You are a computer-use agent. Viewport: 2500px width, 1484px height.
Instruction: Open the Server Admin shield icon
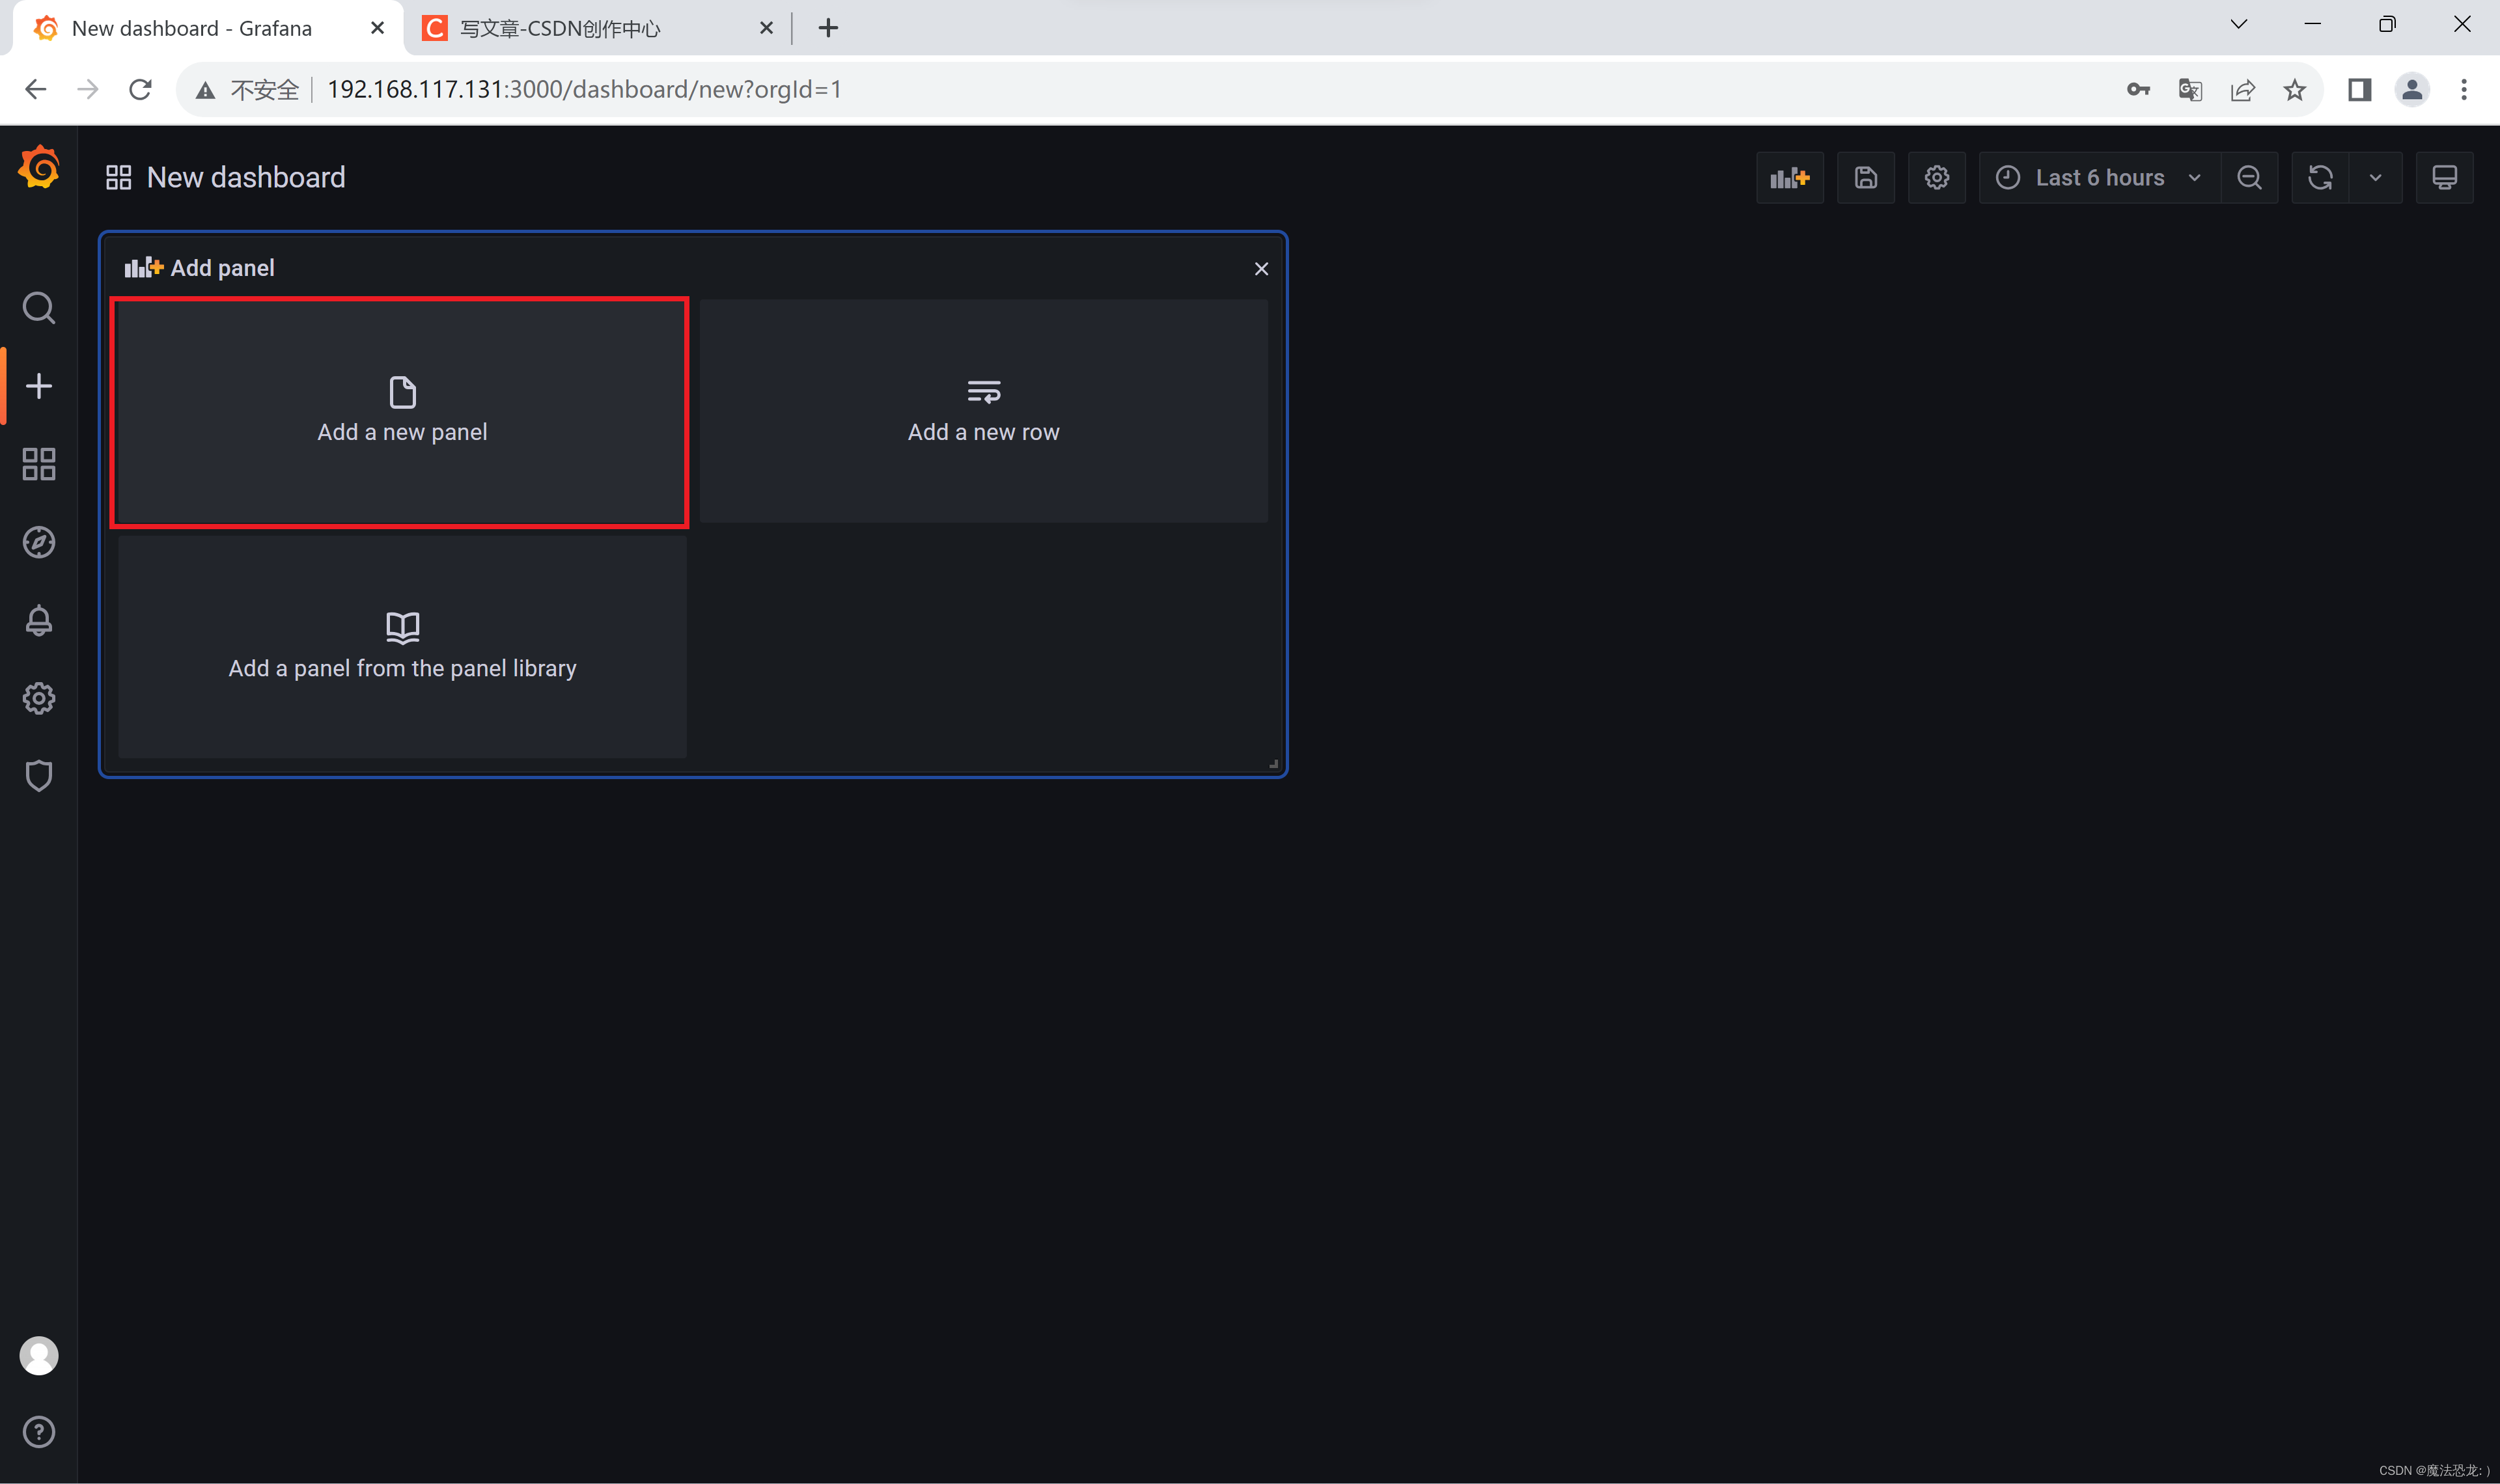tap(39, 776)
